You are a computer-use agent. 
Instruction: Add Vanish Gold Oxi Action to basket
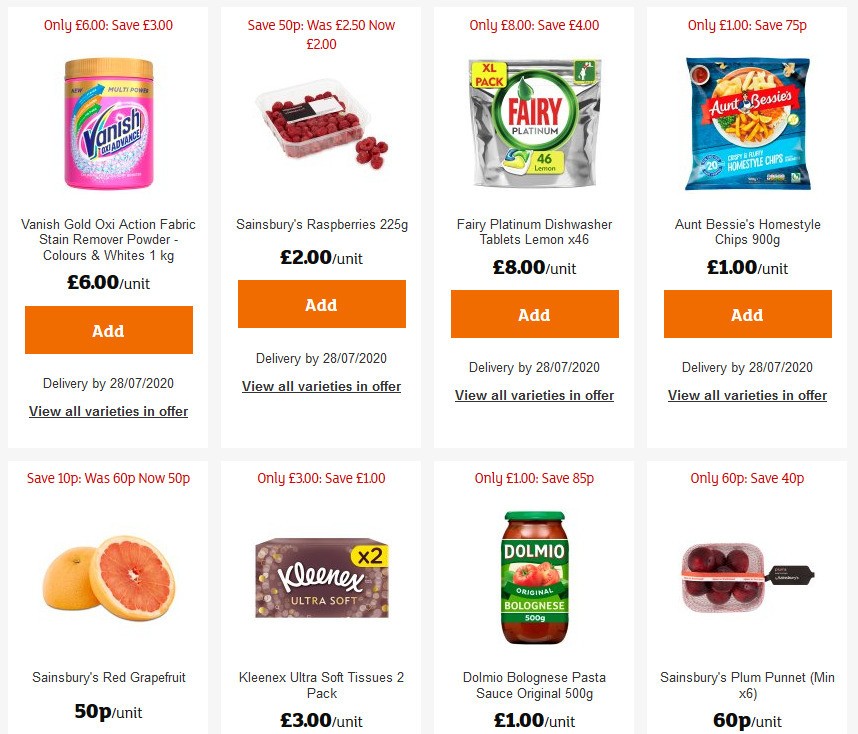coord(108,330)
